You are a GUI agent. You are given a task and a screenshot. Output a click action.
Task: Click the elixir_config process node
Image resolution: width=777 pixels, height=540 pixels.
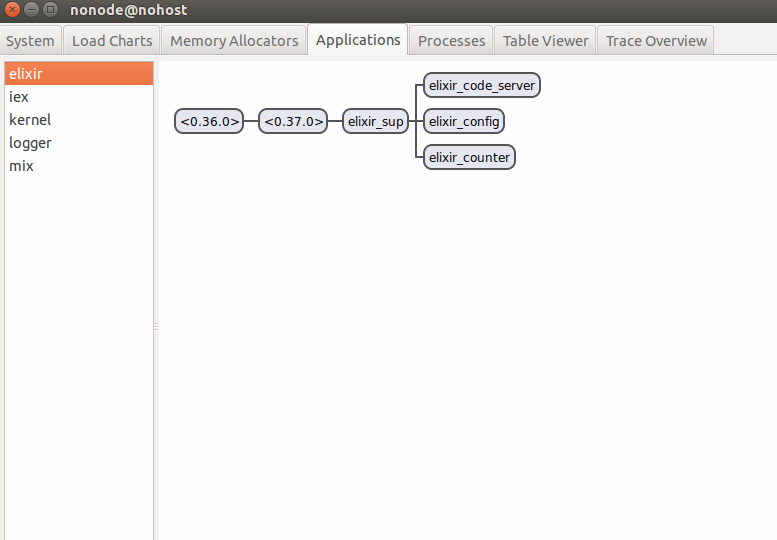[464, 121]
